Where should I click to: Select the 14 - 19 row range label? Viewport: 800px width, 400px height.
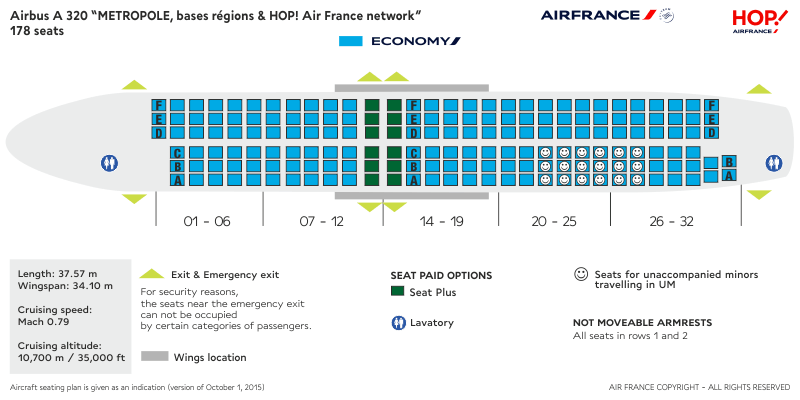(x=441, y=221)
